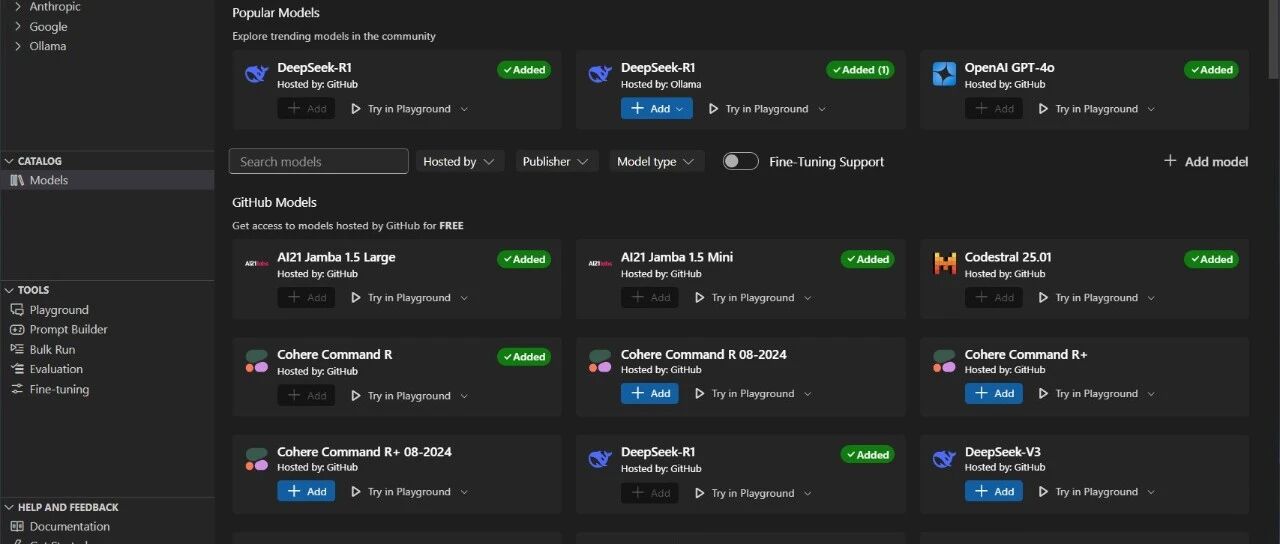Toggle the Fine-Tuning Support switch
The image size is (1280, 544).
(x=741, y=161)
